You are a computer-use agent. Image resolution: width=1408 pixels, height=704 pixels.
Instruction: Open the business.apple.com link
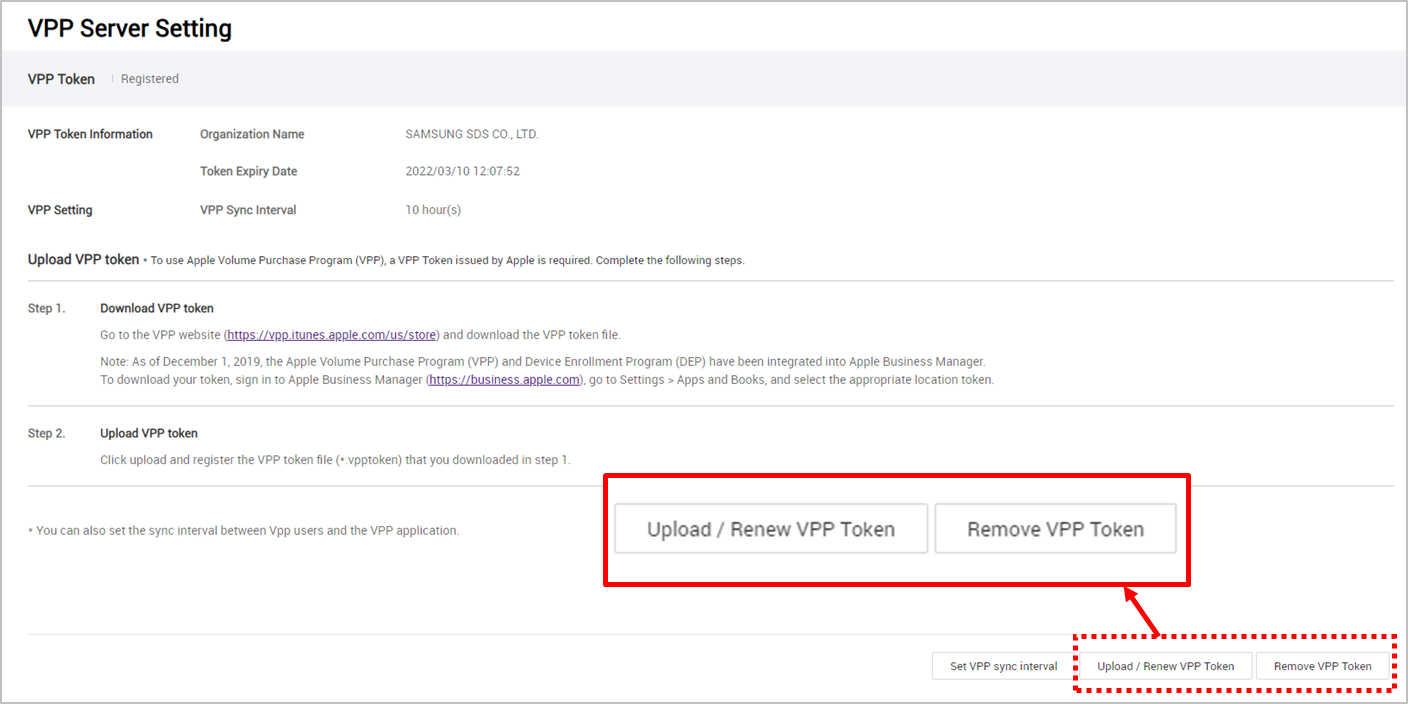(x=505, y=380)
